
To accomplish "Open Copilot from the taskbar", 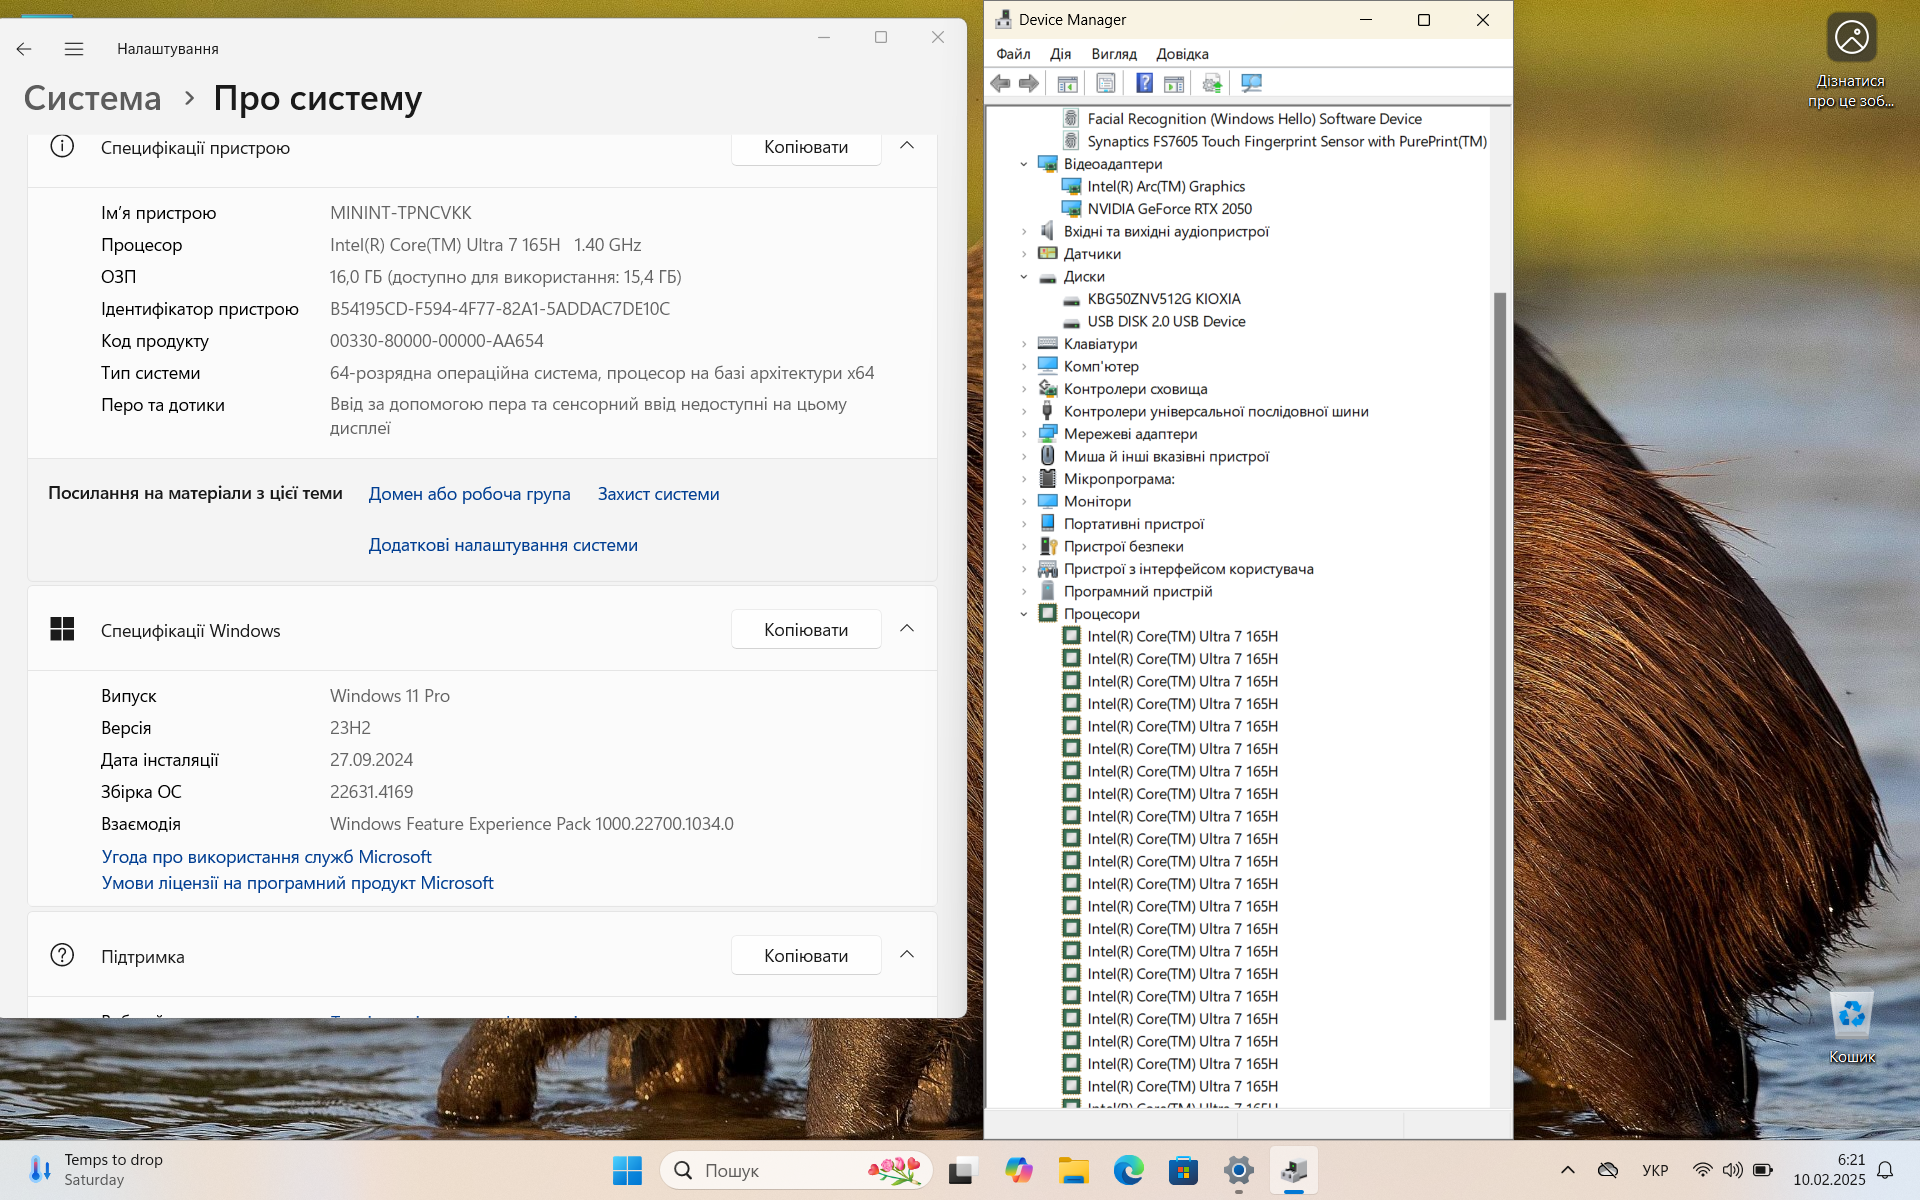I will point(1019,1170).
